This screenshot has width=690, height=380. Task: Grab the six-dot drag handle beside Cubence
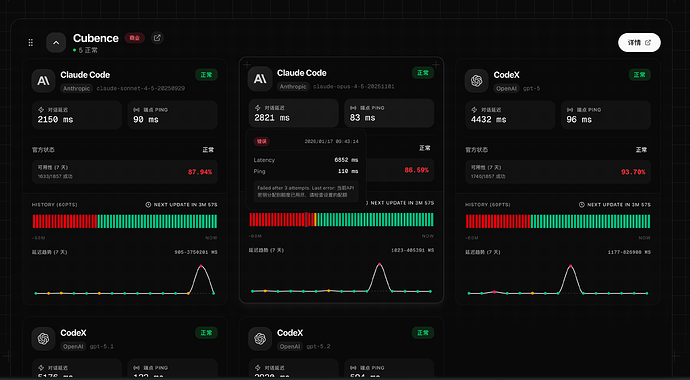click(30, 43)
